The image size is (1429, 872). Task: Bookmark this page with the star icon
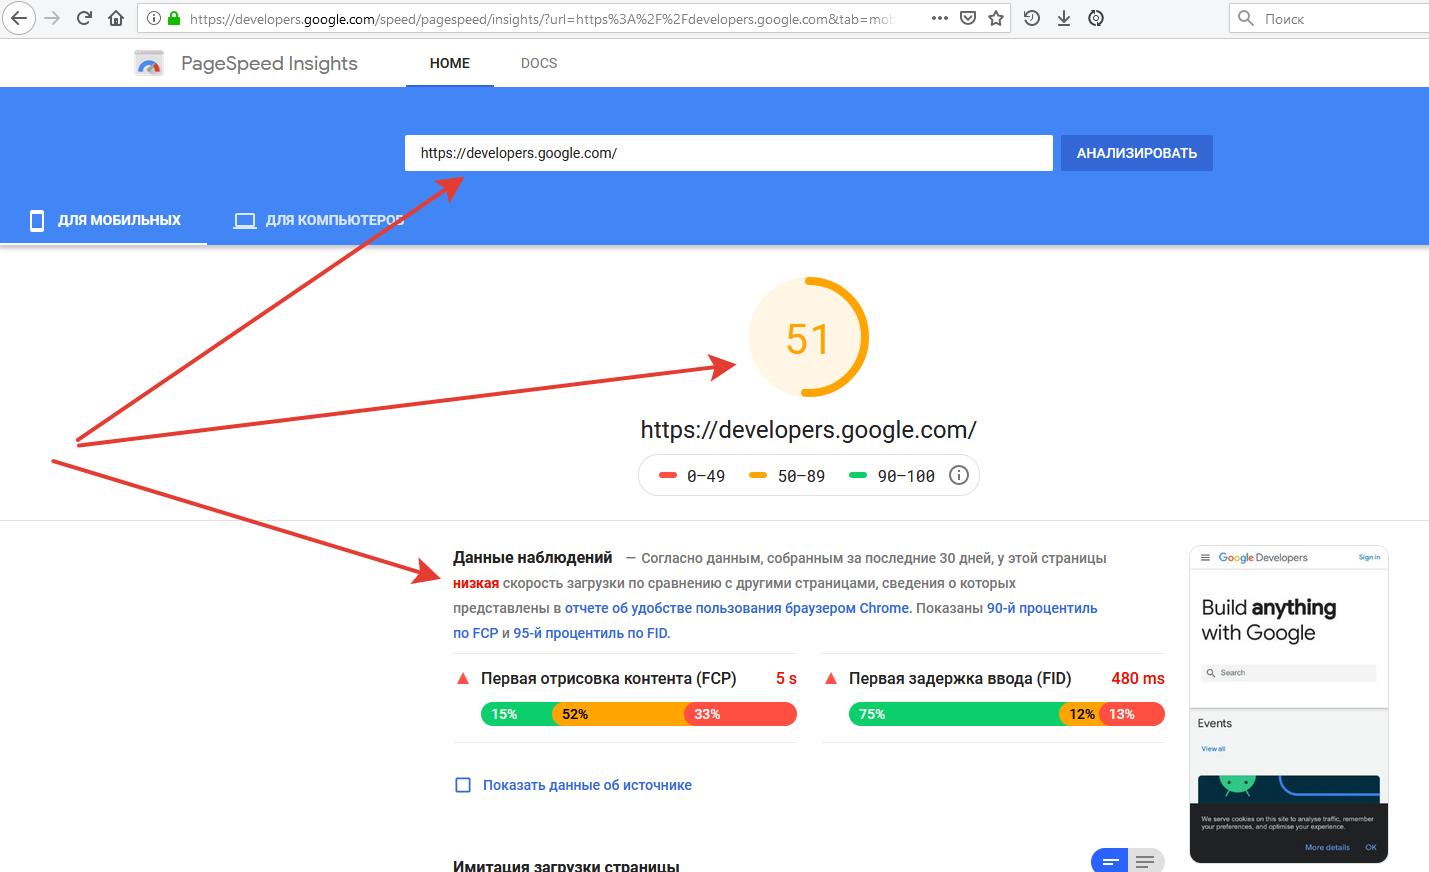point(996,18)
